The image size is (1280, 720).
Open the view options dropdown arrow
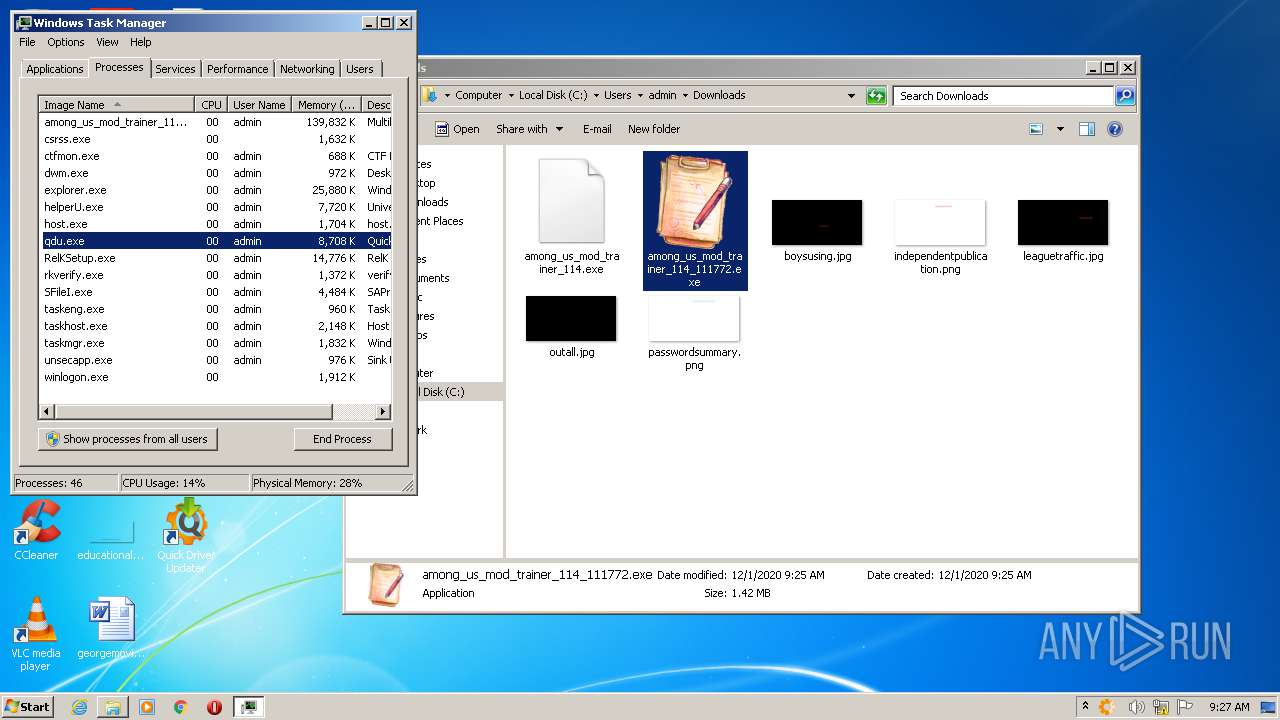point(1060,129)
